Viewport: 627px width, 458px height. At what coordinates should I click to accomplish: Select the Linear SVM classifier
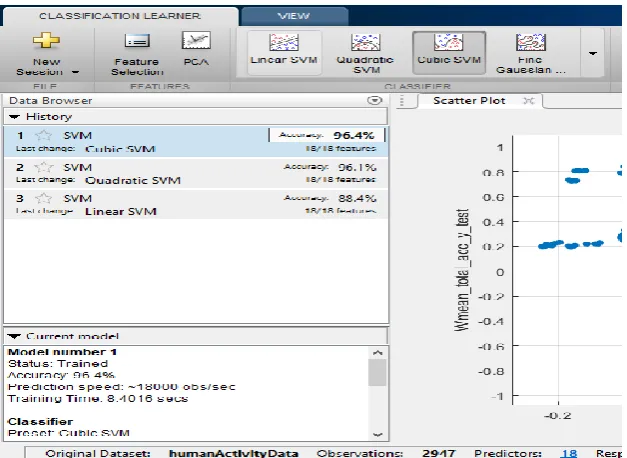click(x=284, y=52)
